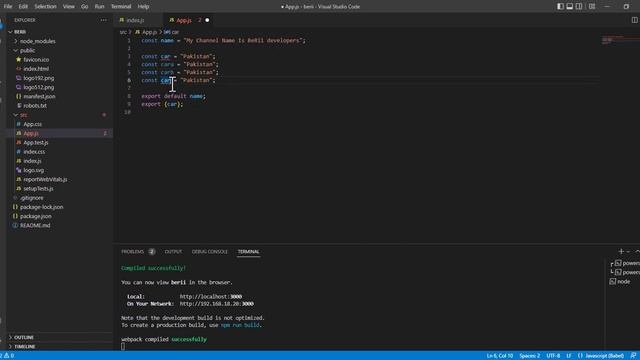Image resolution: width=640 pixels, height=360 pixels.
Task: Select the first powershell terminal entry
Action: tap(624, 263)
